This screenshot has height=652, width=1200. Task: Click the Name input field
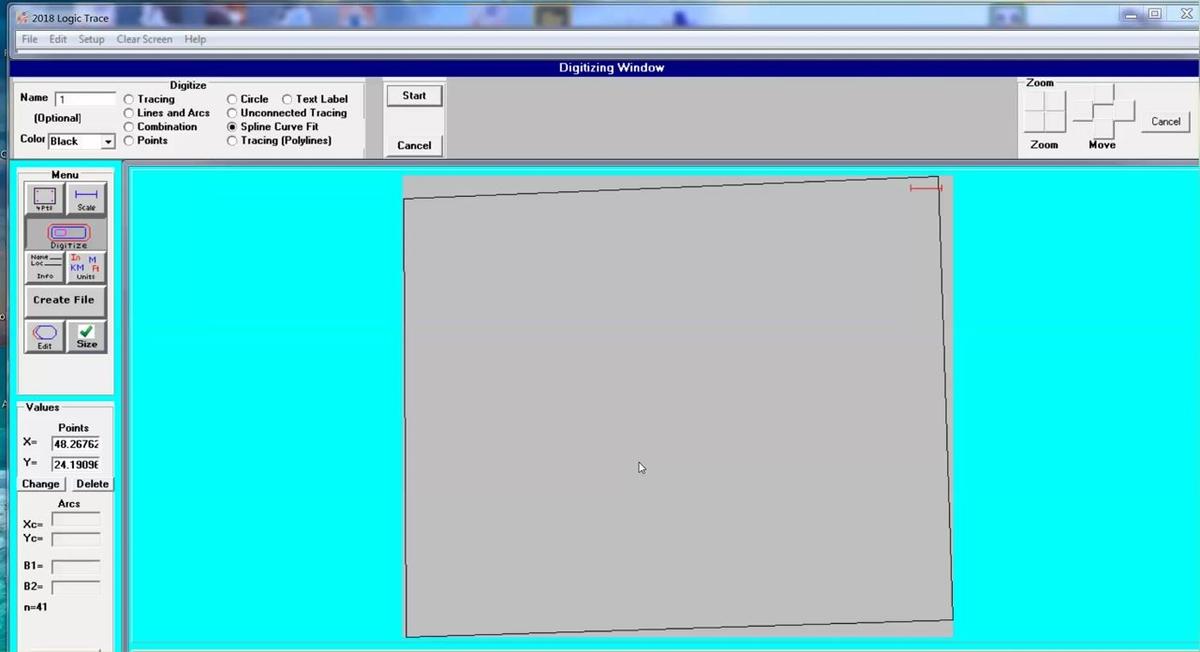pyautogui.click(x=85, y=99)
